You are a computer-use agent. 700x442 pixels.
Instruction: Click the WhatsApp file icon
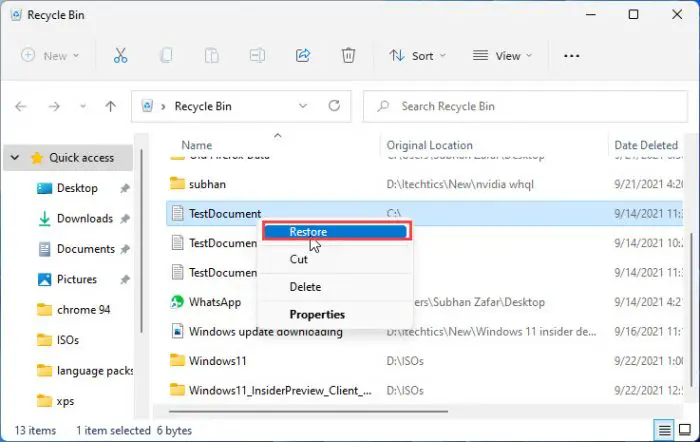(x=177, y=302)
